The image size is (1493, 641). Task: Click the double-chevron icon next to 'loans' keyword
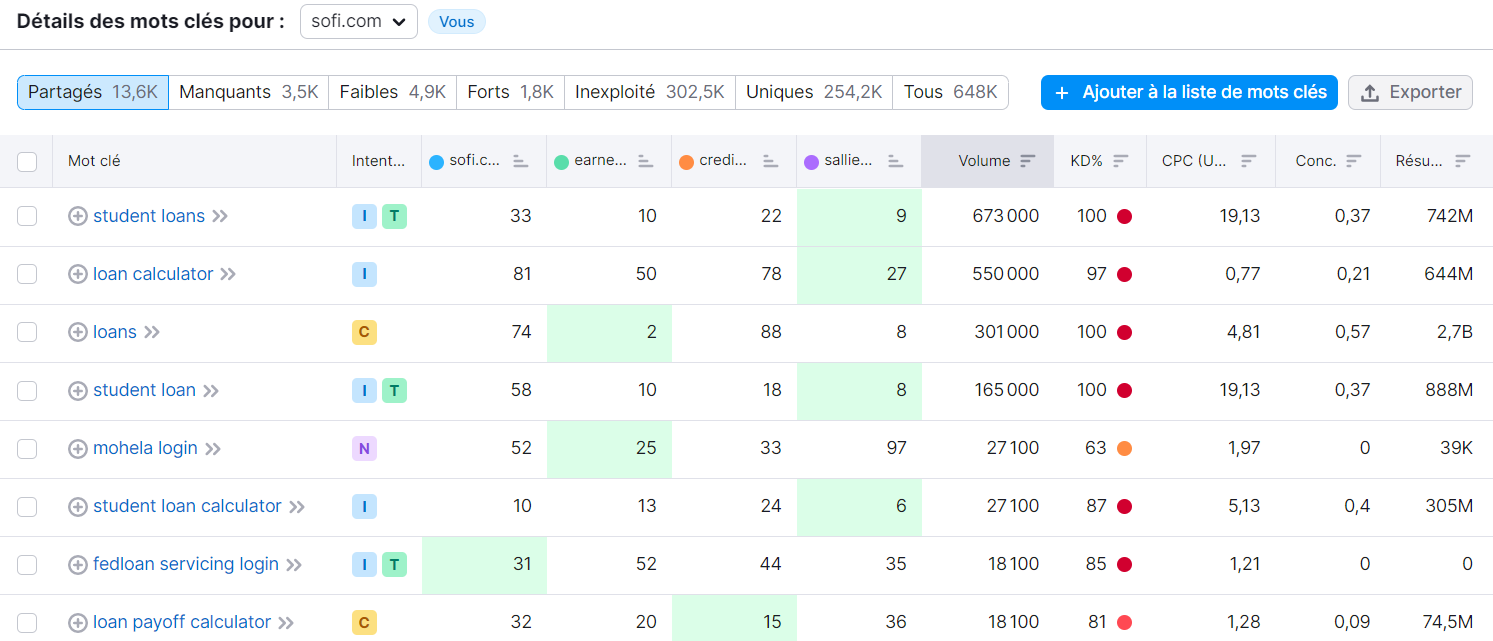click(152, 332)
